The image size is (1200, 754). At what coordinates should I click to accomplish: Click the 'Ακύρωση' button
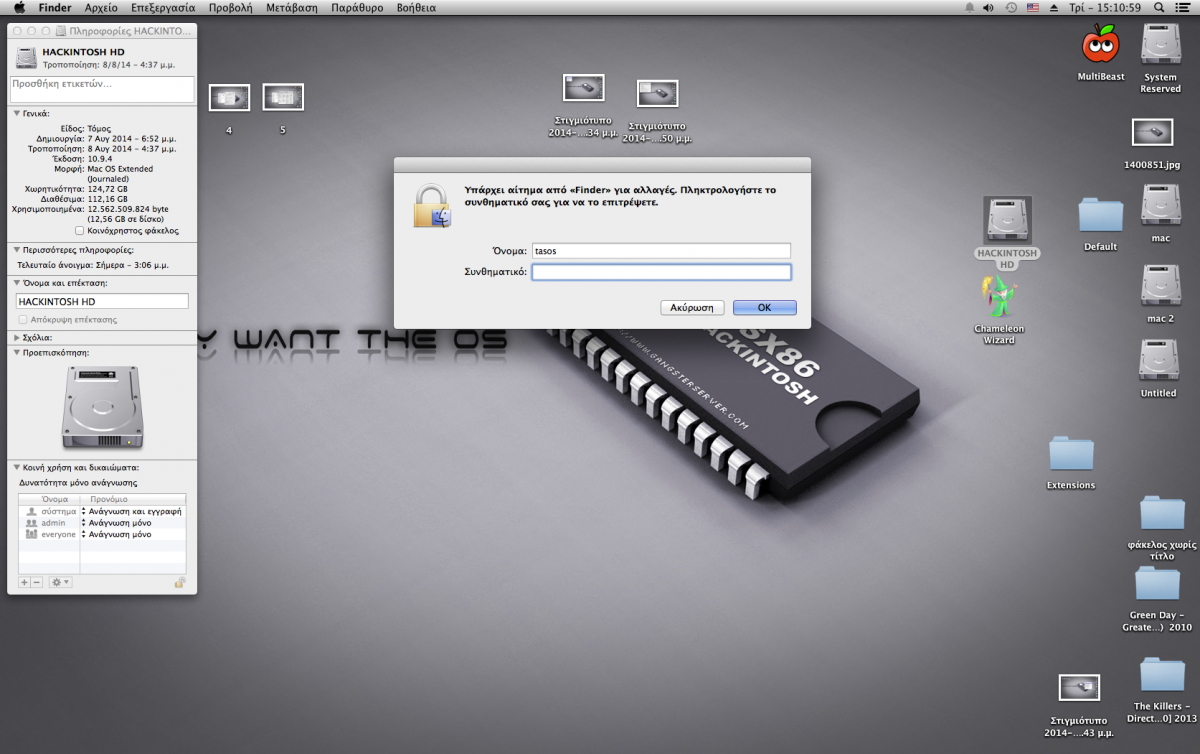pos(692,308)
